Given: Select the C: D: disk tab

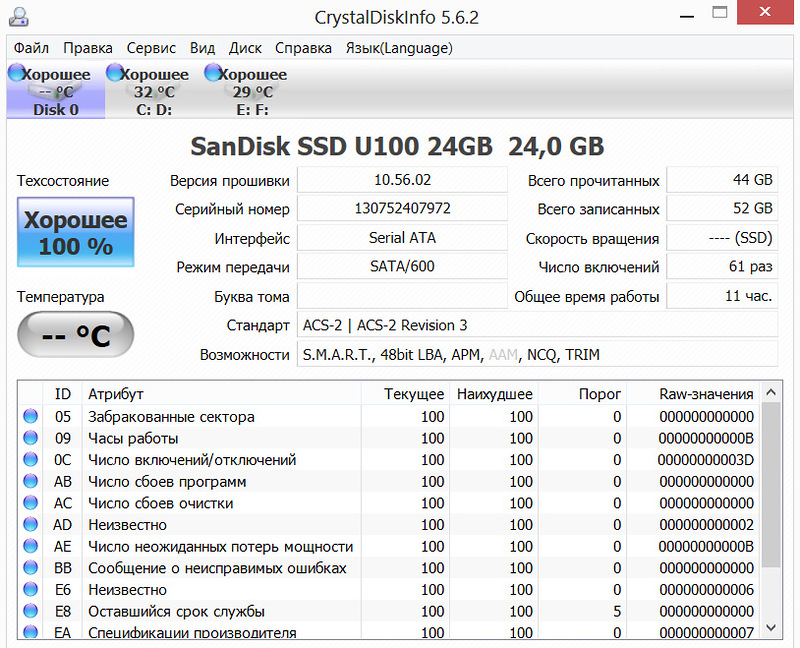Looking at the screenshot, I should [154, 93].
